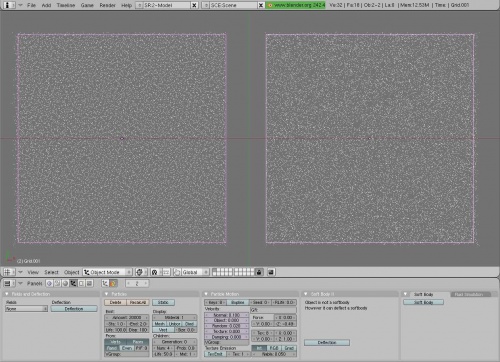Select the Physics sub-context button

[114, 283]
